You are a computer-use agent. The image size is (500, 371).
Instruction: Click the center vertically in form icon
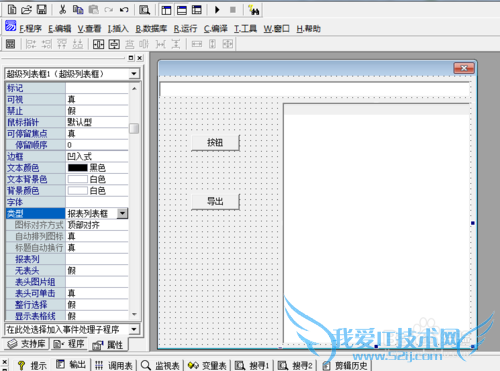pyautogui.click(x=114, y=44)
